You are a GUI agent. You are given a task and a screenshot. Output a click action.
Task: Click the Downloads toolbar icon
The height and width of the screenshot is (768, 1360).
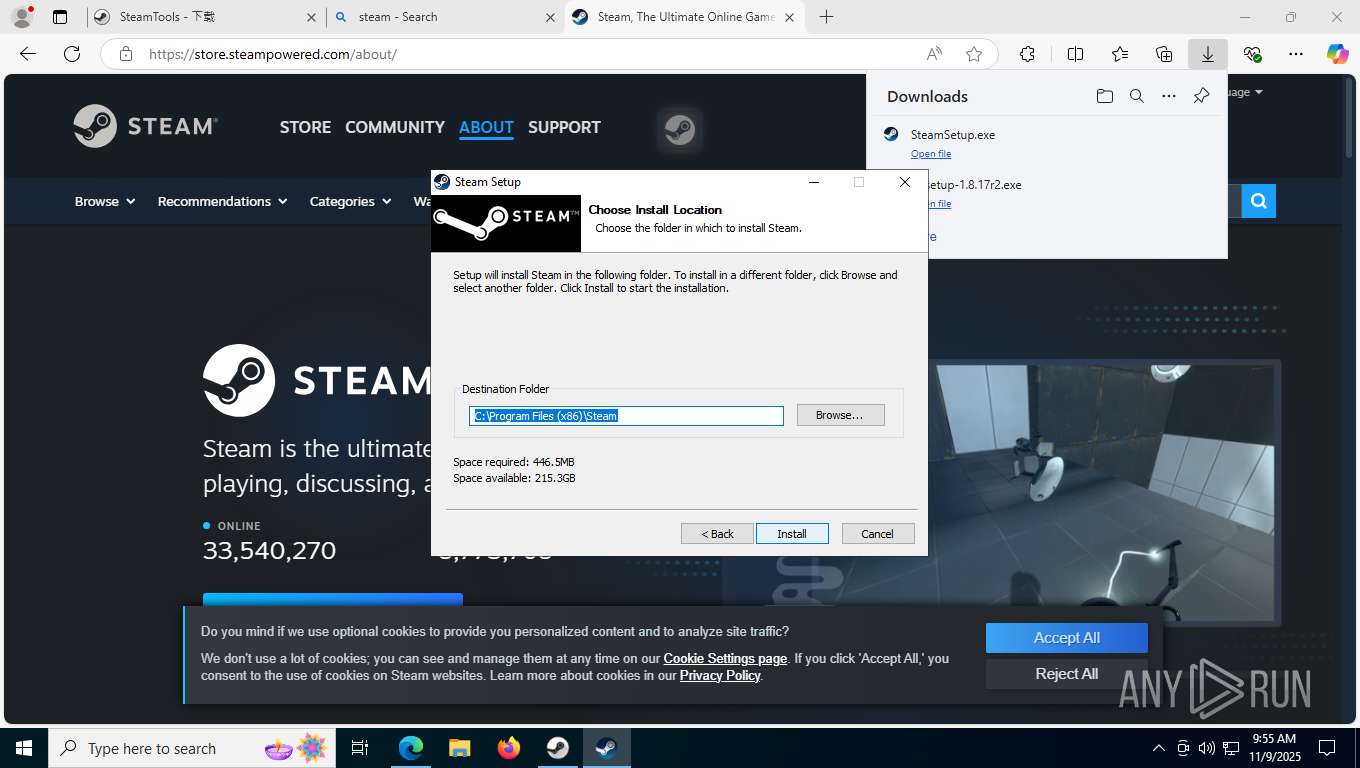point(1208,54)
